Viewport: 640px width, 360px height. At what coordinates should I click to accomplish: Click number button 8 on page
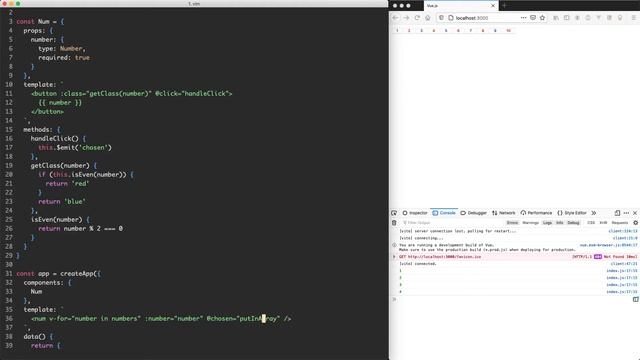click(483, 31)
